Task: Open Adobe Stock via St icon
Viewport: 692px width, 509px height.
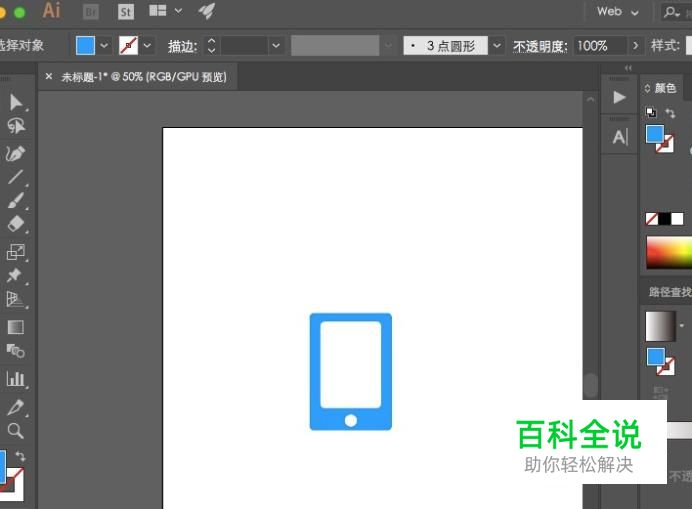Action: point(126,12)
